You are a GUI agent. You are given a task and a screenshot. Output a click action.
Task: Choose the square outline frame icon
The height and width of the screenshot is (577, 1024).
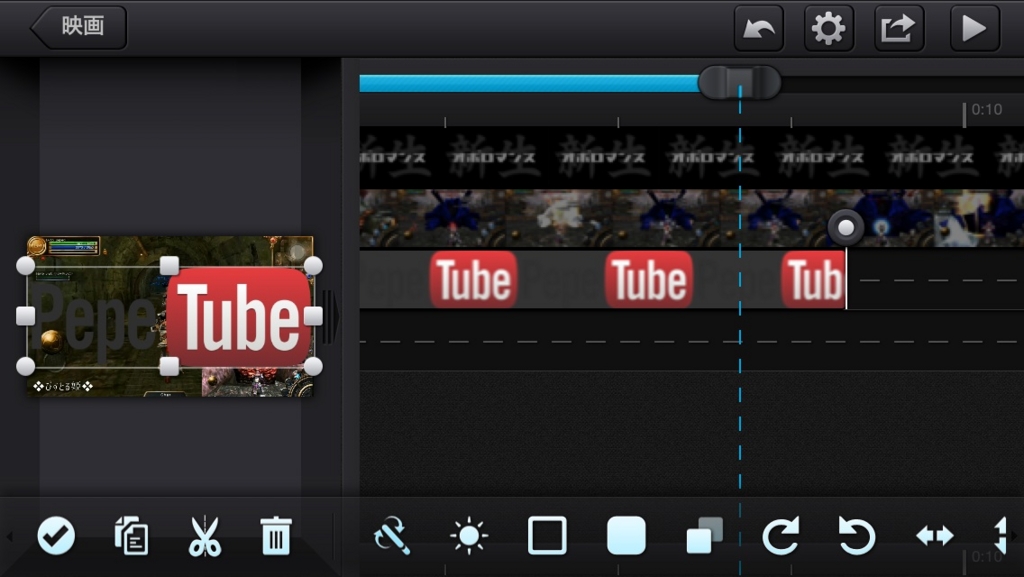tap(547, 536)
